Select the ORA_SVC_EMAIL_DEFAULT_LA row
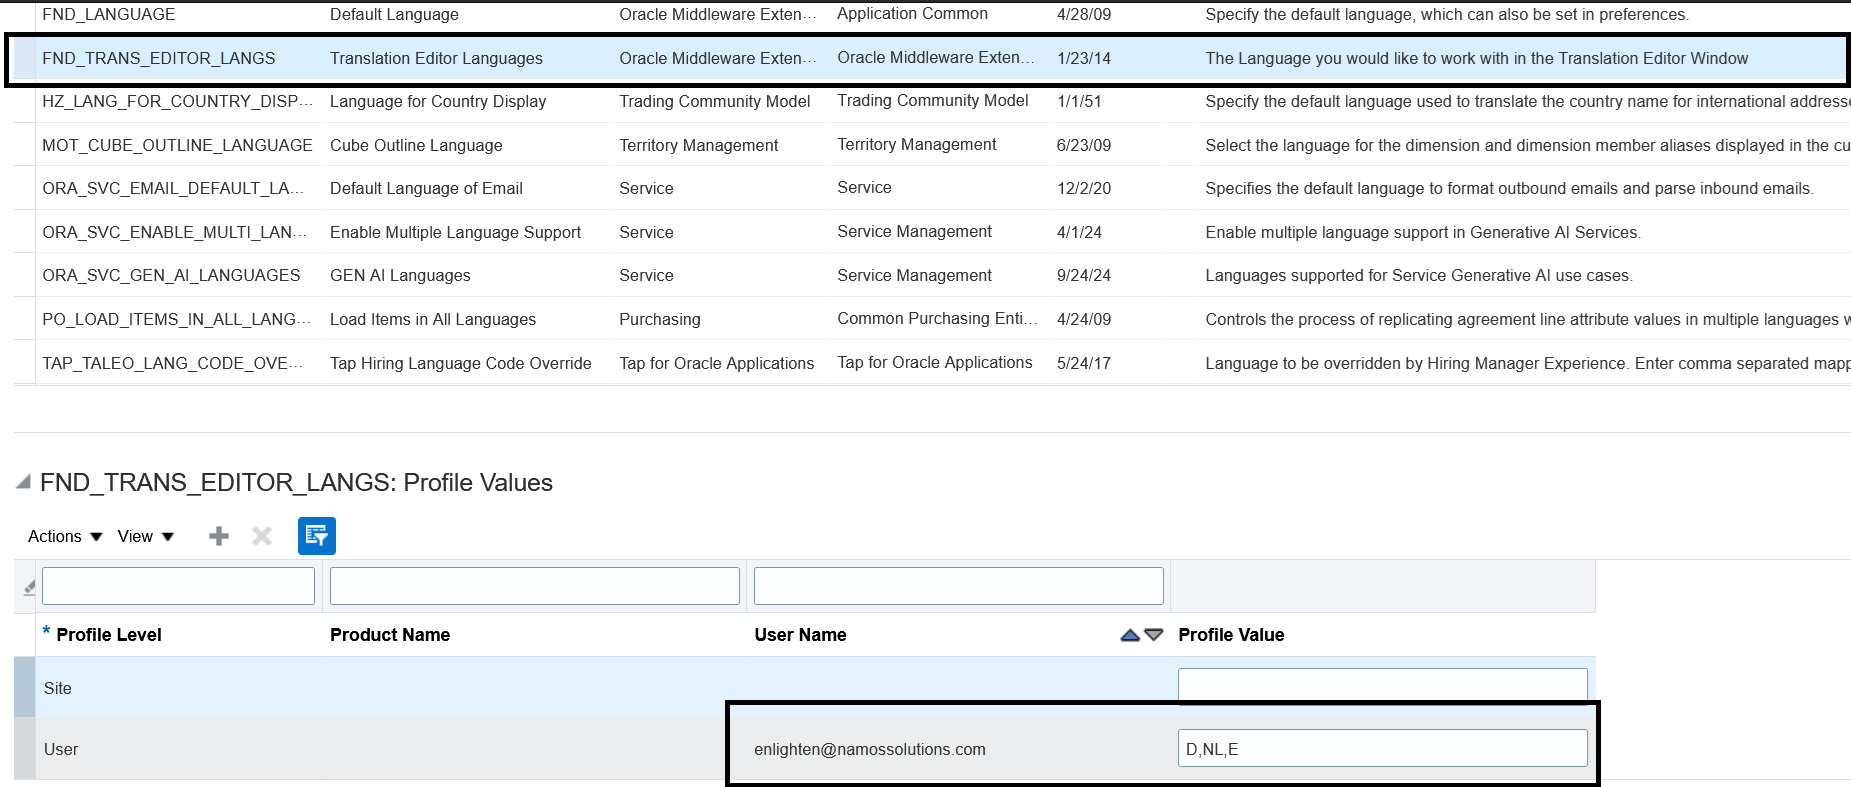Image resolution: width=1851 pixels, height=787 pixels. 930,188
